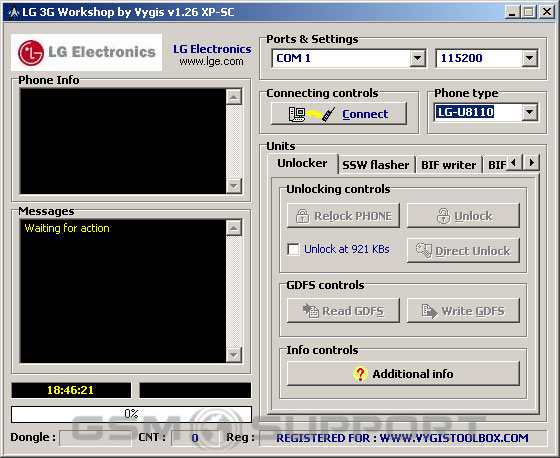Close the LG 3G Workshop window

547,12
